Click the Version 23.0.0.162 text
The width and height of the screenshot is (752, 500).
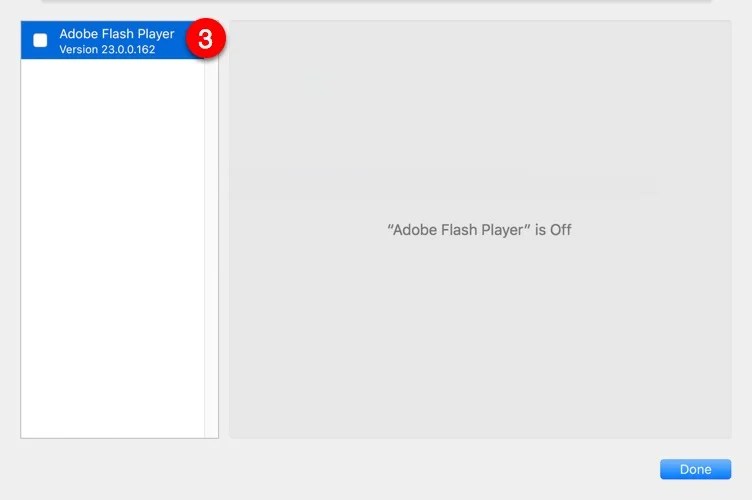107,49
